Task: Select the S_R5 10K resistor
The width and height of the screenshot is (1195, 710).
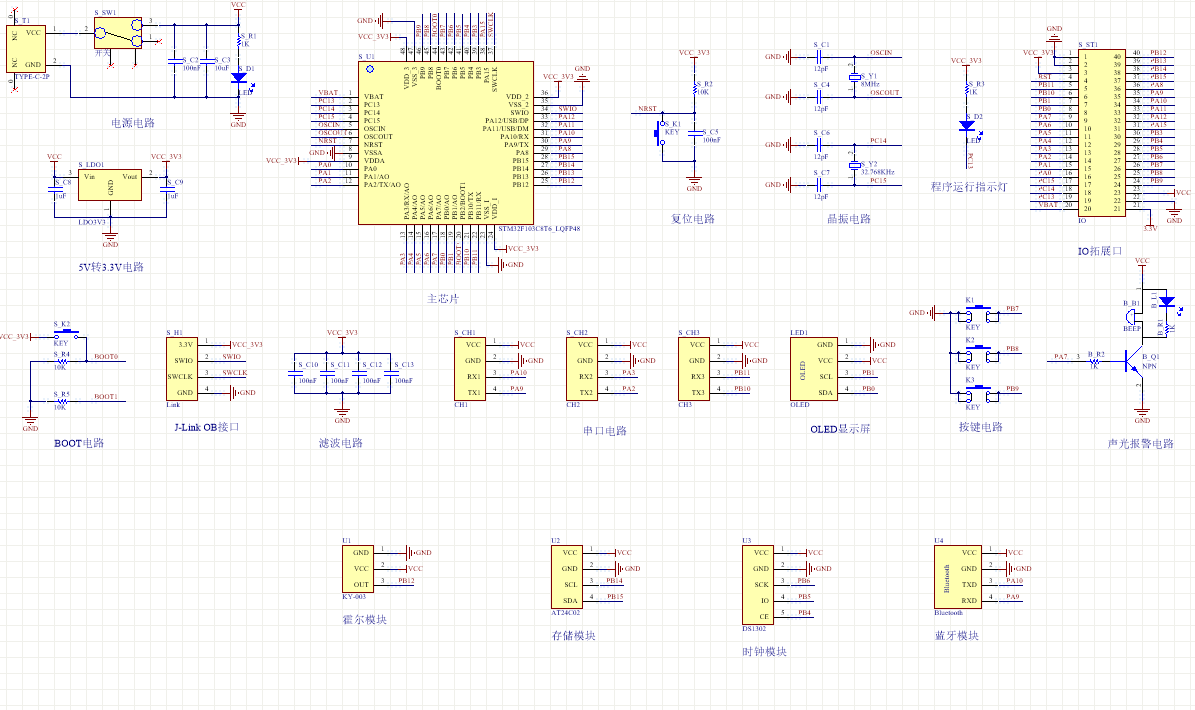Action: 62,401
